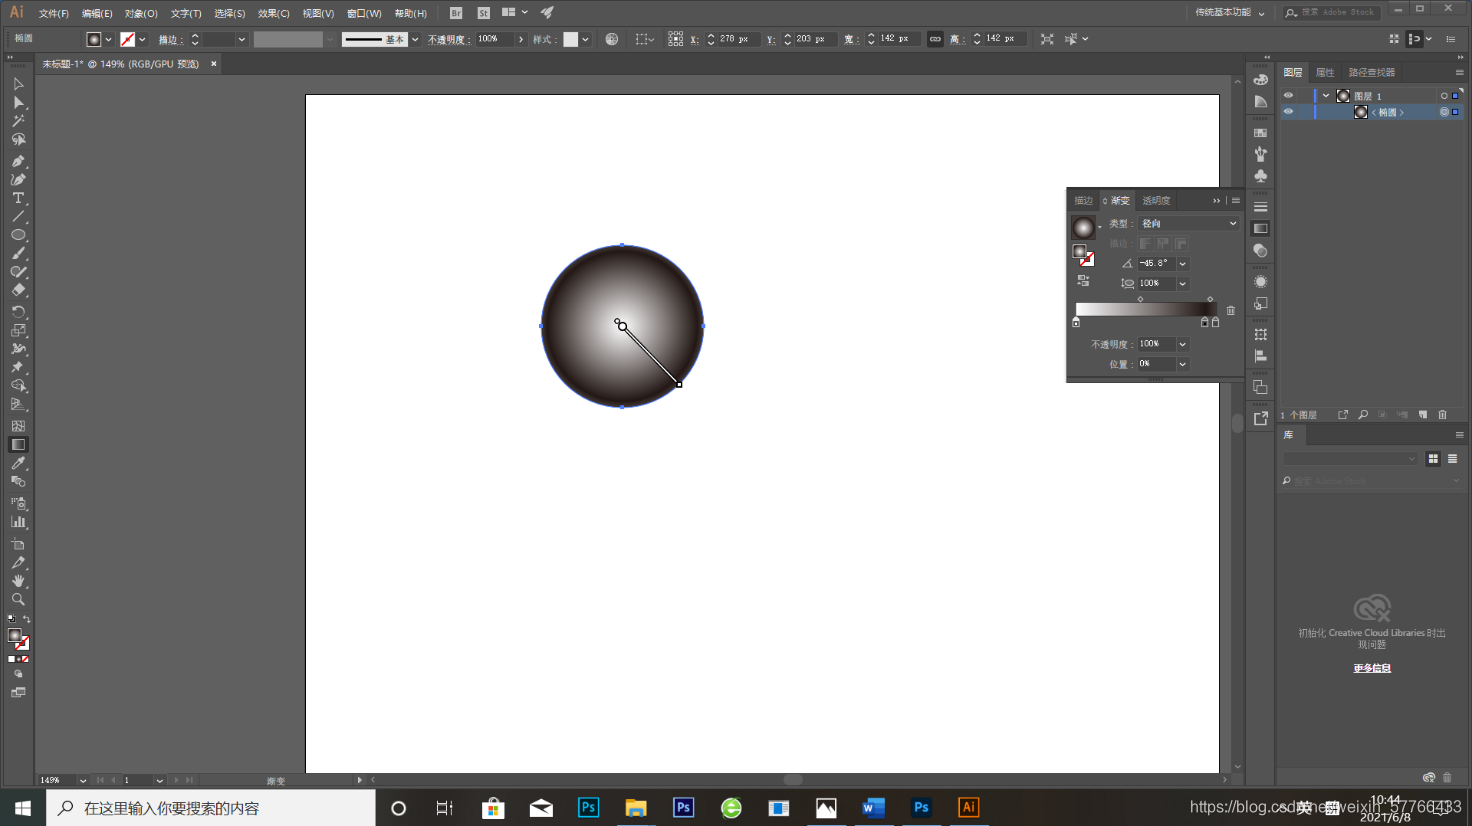Switch to 属性 tab
The width and height of the screenshot is (1472, 826).
(x=1325, y=72)
